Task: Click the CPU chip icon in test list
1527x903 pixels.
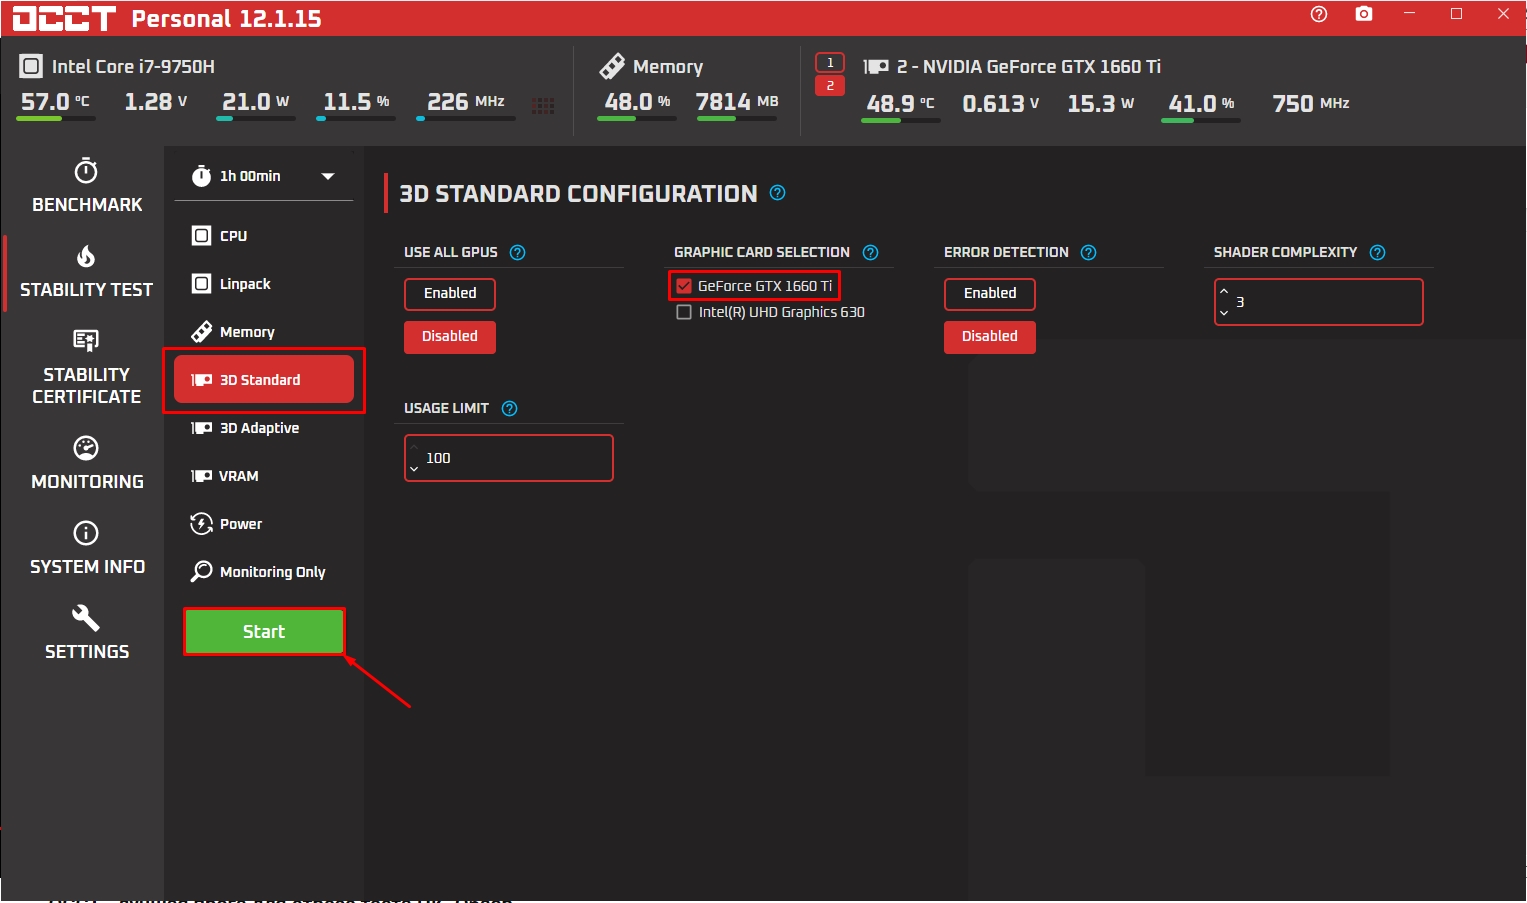Action: (201, 235)
